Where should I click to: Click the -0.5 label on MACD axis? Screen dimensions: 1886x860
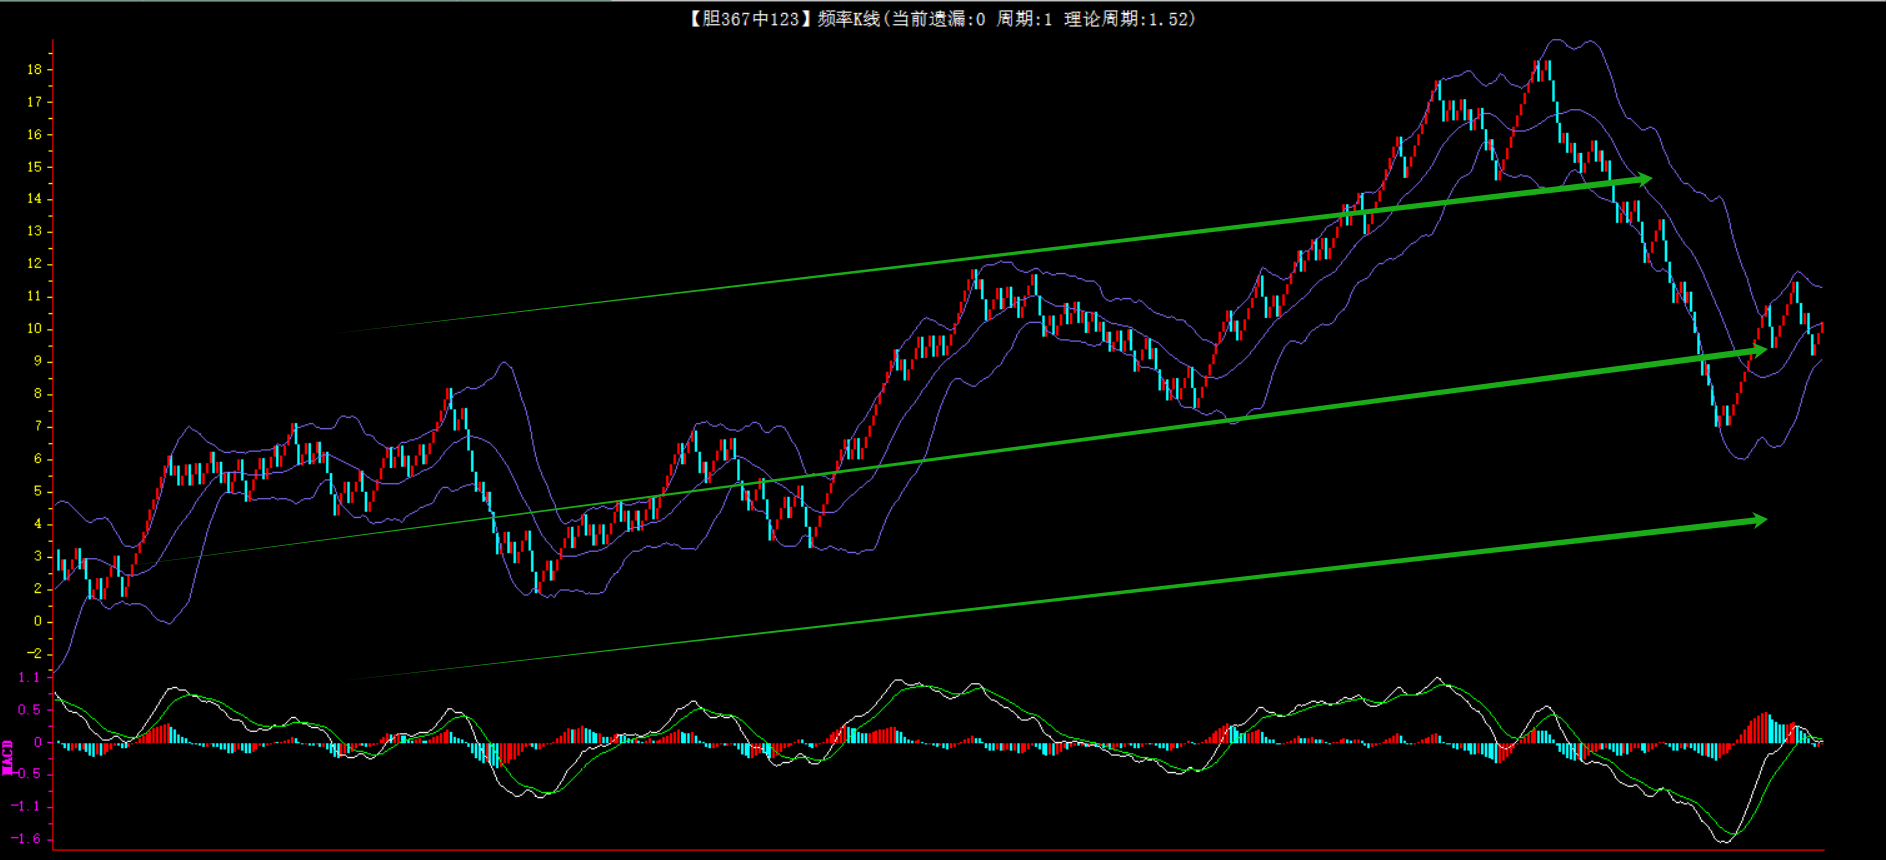(x=28, y=773)
